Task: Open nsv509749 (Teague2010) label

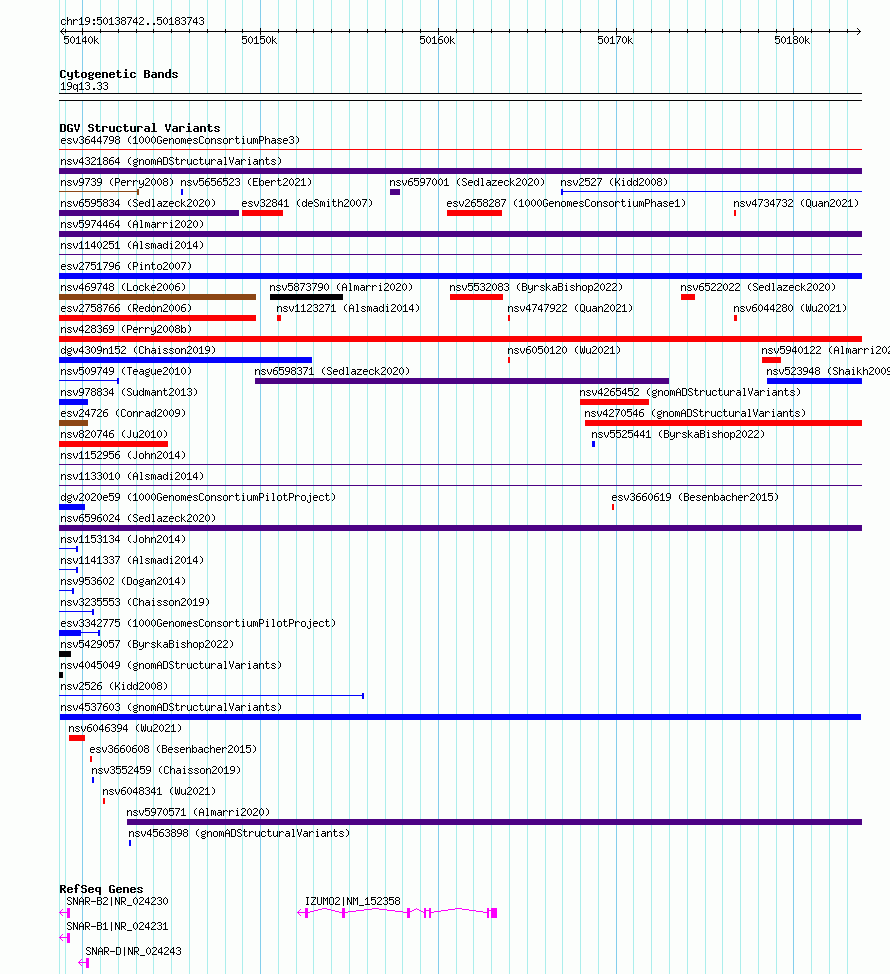Action: pos(126,371)
